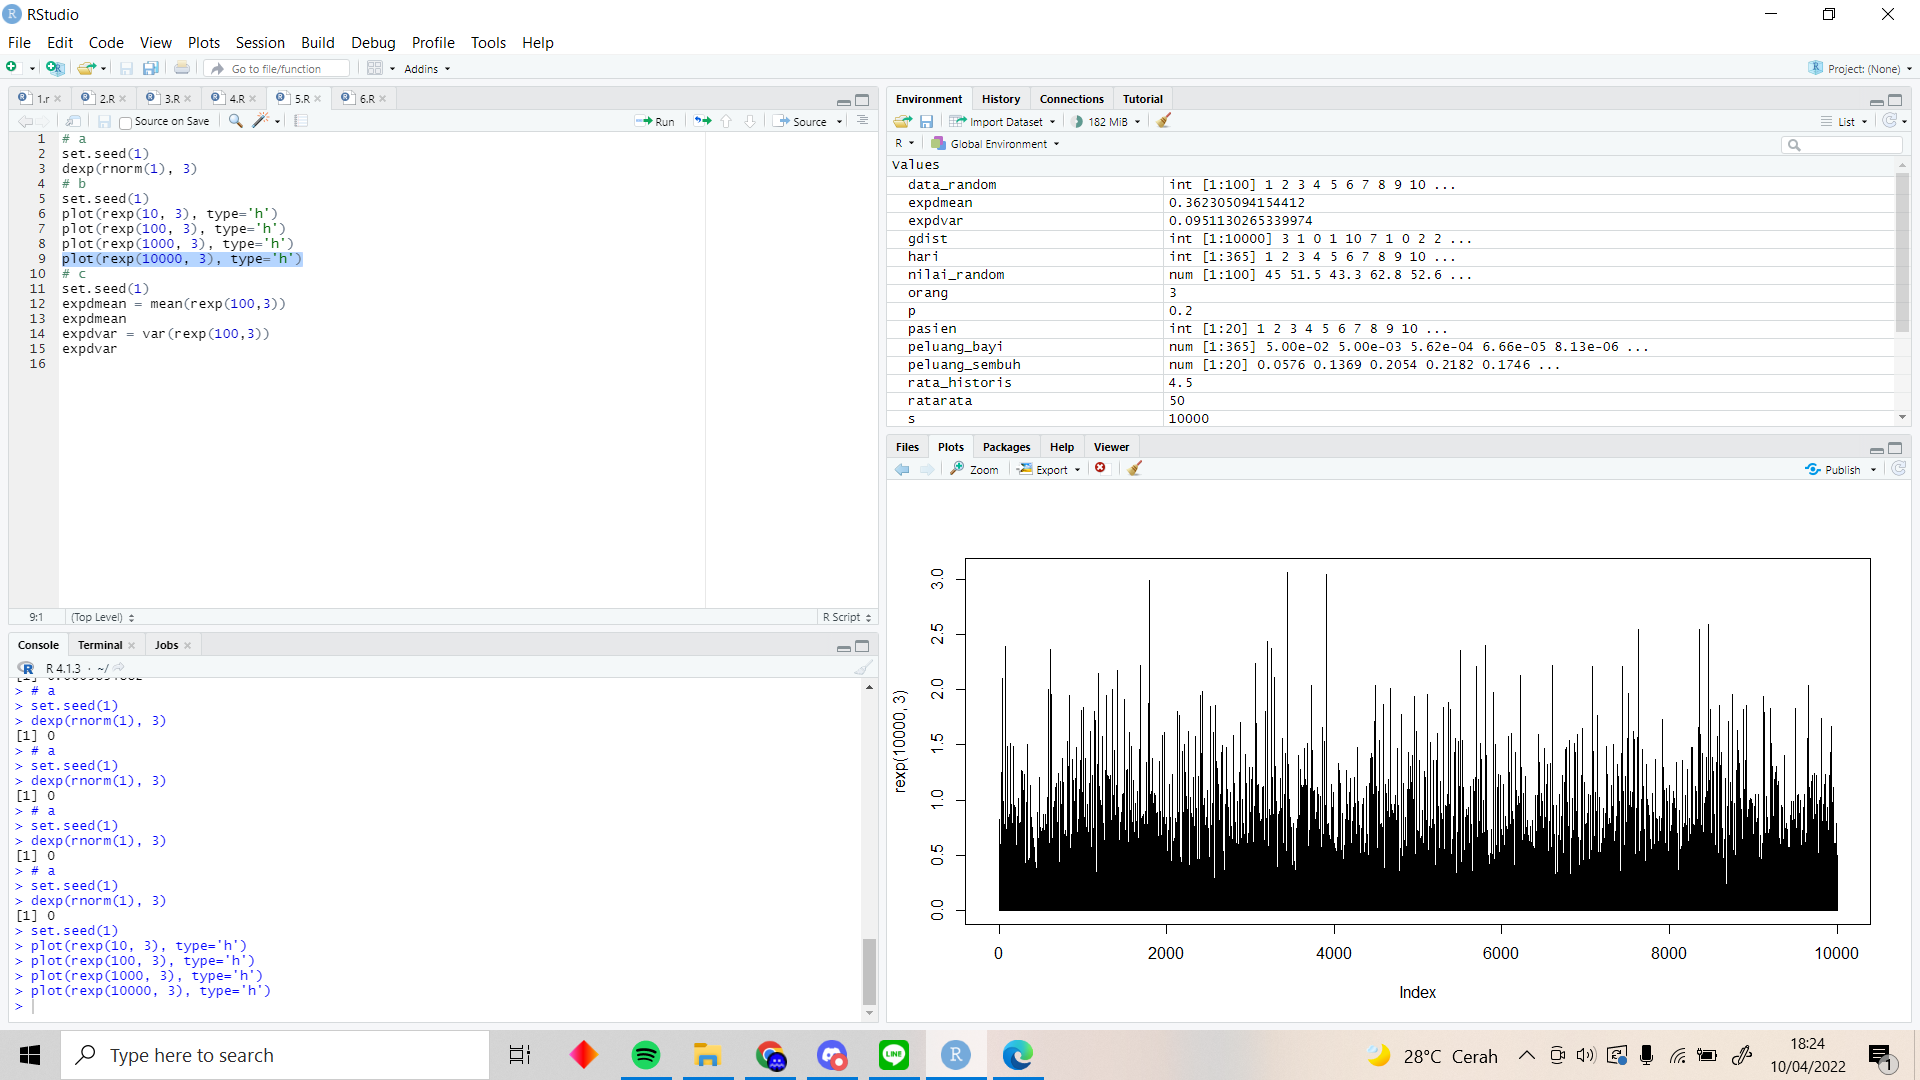This screenshot has width=1920, height=1080.
Task: Maximize the Plots pane
Action: pyautogui.click(x=1895, y=448)
